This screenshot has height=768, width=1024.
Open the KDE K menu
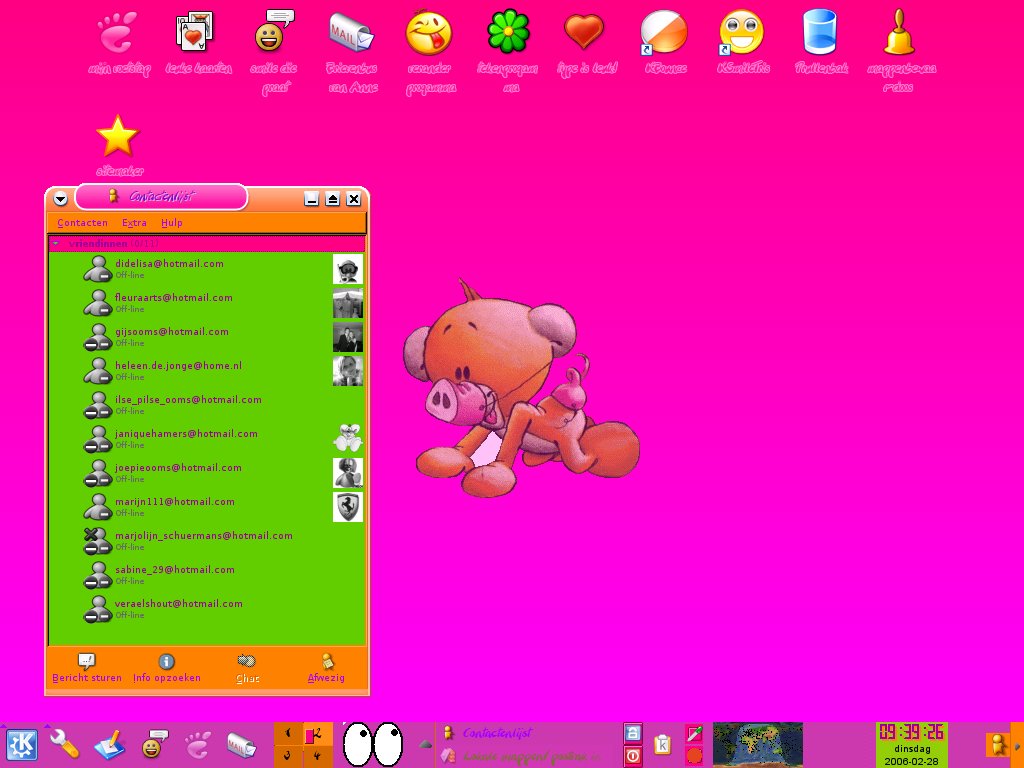[22, 745]
